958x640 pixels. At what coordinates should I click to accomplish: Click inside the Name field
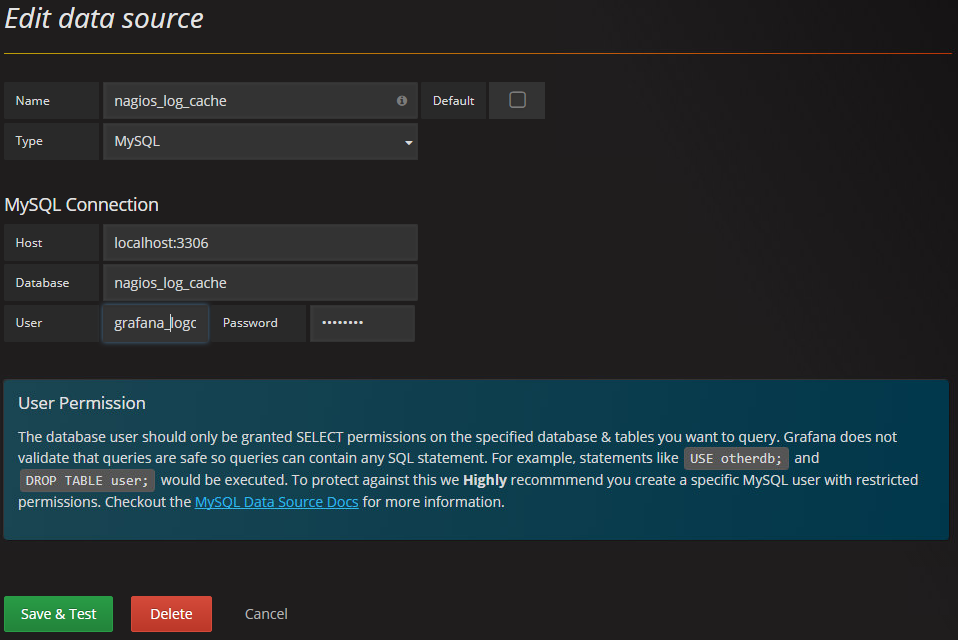pos(250,100)
